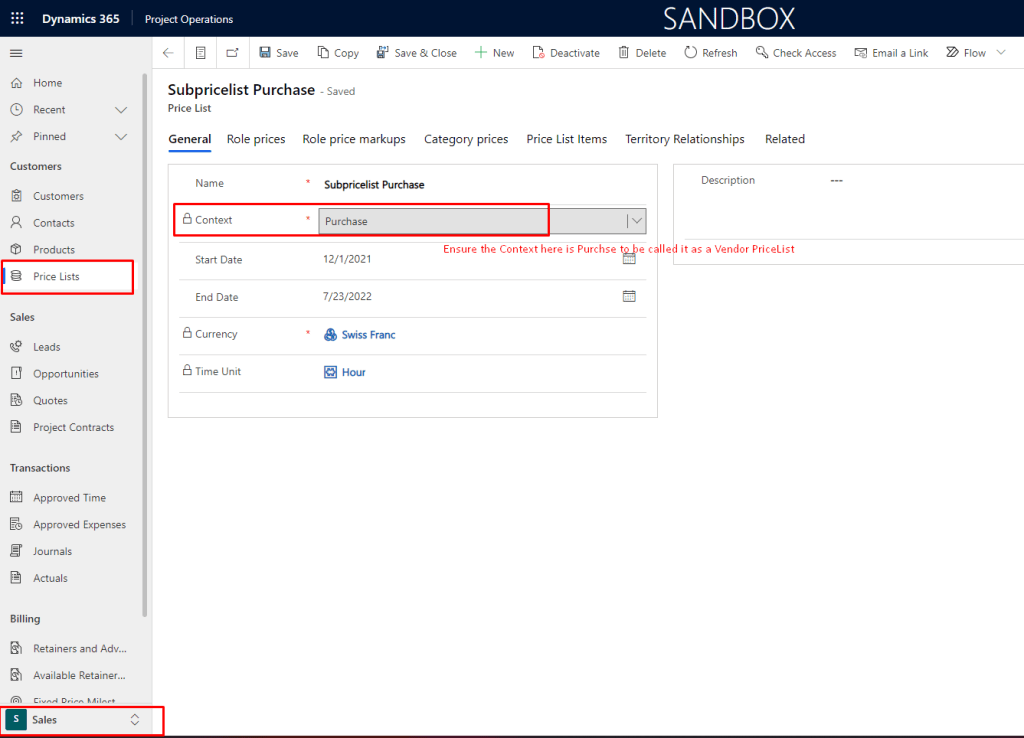The image size is (1024, 738).
Task: Open the Price List Items tab
Action: 566,139
